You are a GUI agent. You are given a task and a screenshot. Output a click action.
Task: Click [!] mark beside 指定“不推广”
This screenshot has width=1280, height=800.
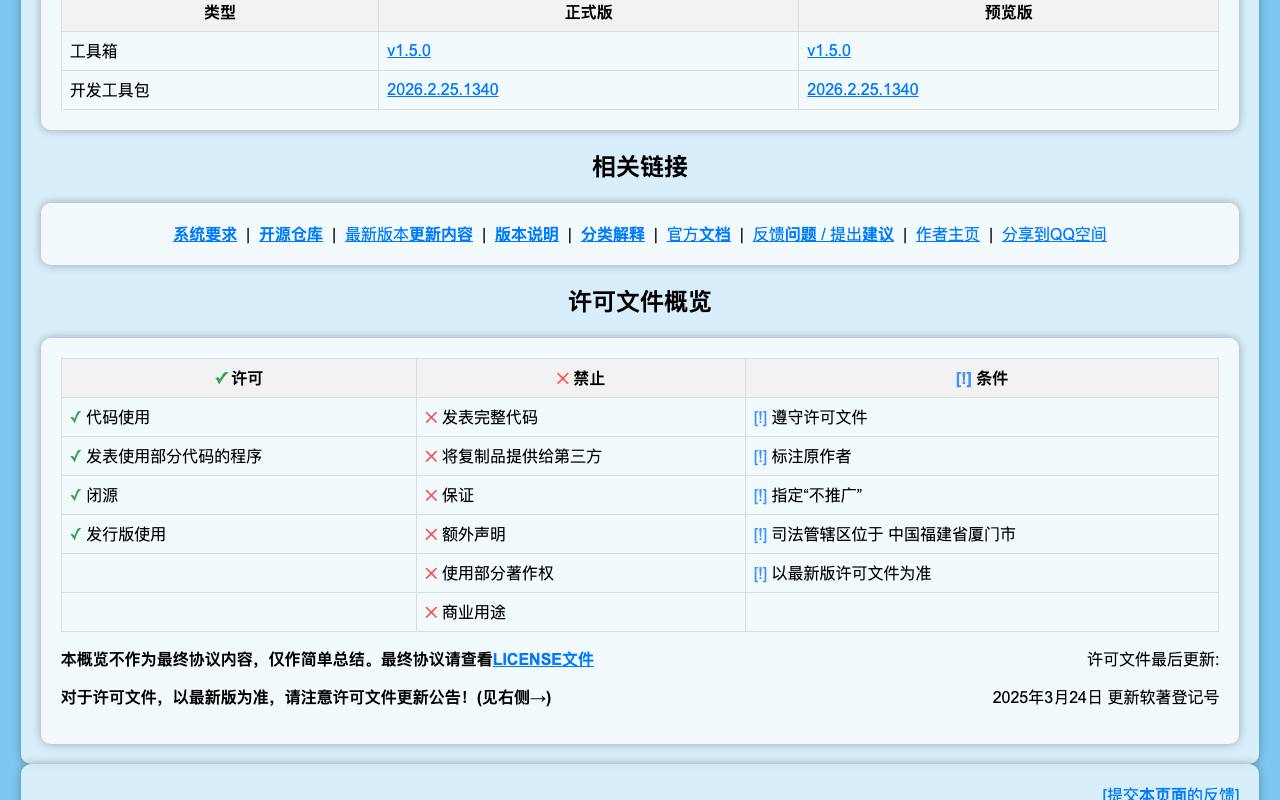tap(761, 496)
